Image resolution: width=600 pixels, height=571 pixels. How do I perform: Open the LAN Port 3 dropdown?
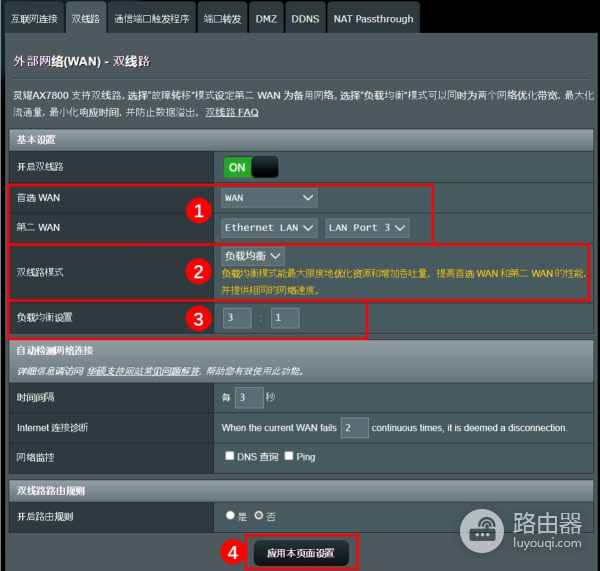(x=367, y=228)
